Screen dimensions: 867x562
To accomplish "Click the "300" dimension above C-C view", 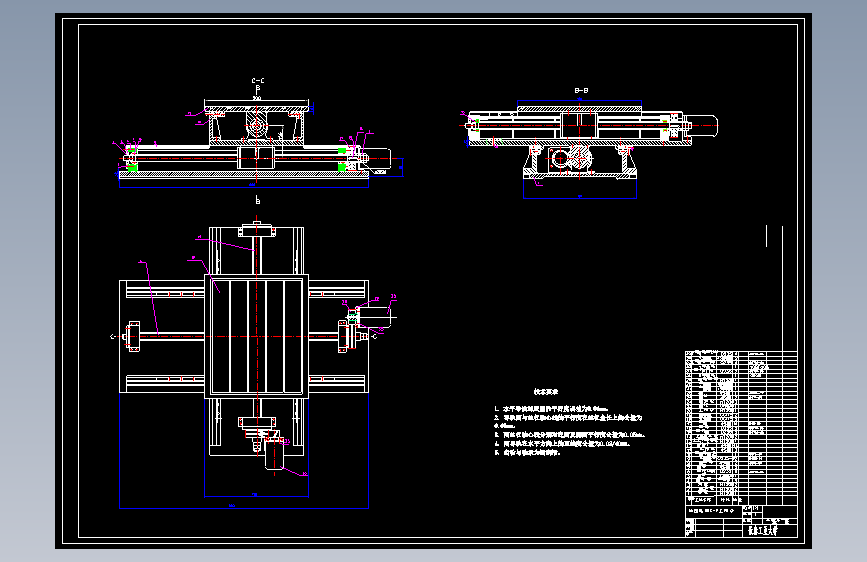I will point(257,98).
